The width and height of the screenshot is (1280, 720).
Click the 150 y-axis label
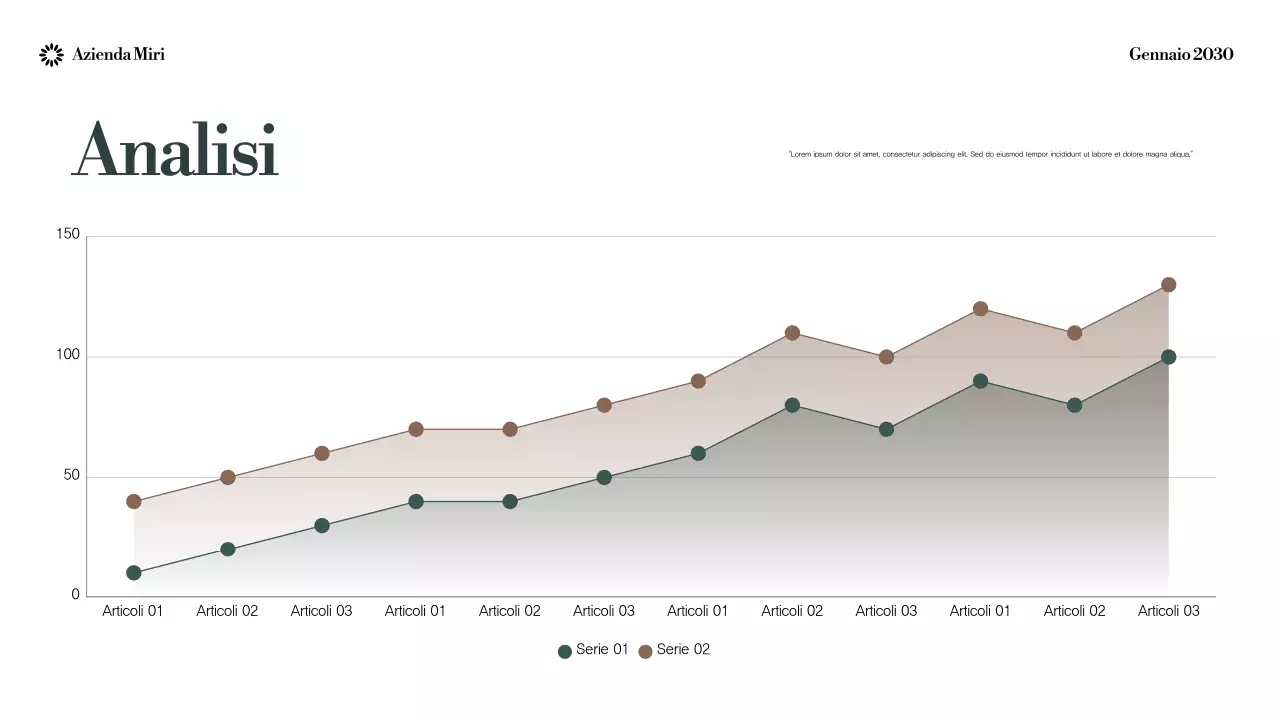[68, 235]
